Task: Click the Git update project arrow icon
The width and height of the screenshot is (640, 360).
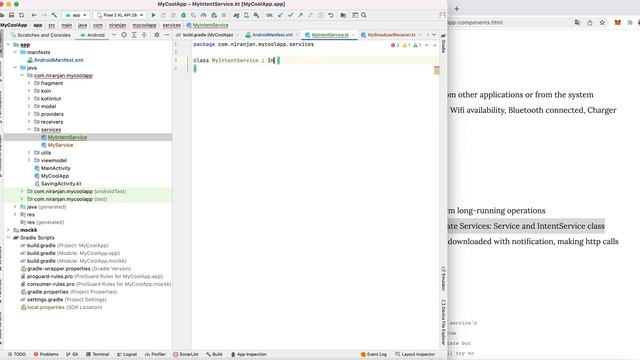Action: coord(280,15)
